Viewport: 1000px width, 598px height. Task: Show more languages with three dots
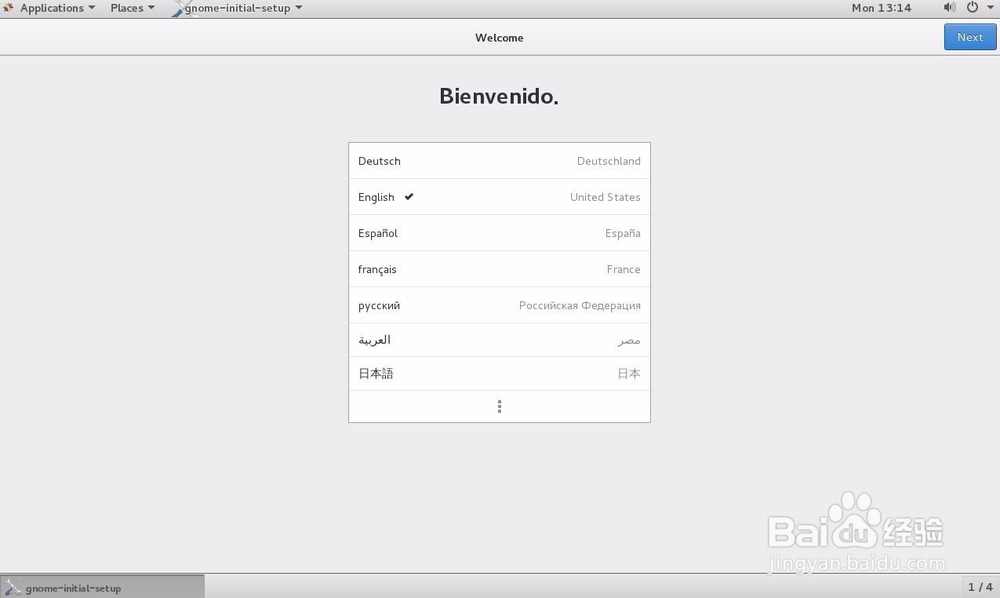tap(499, 407)
